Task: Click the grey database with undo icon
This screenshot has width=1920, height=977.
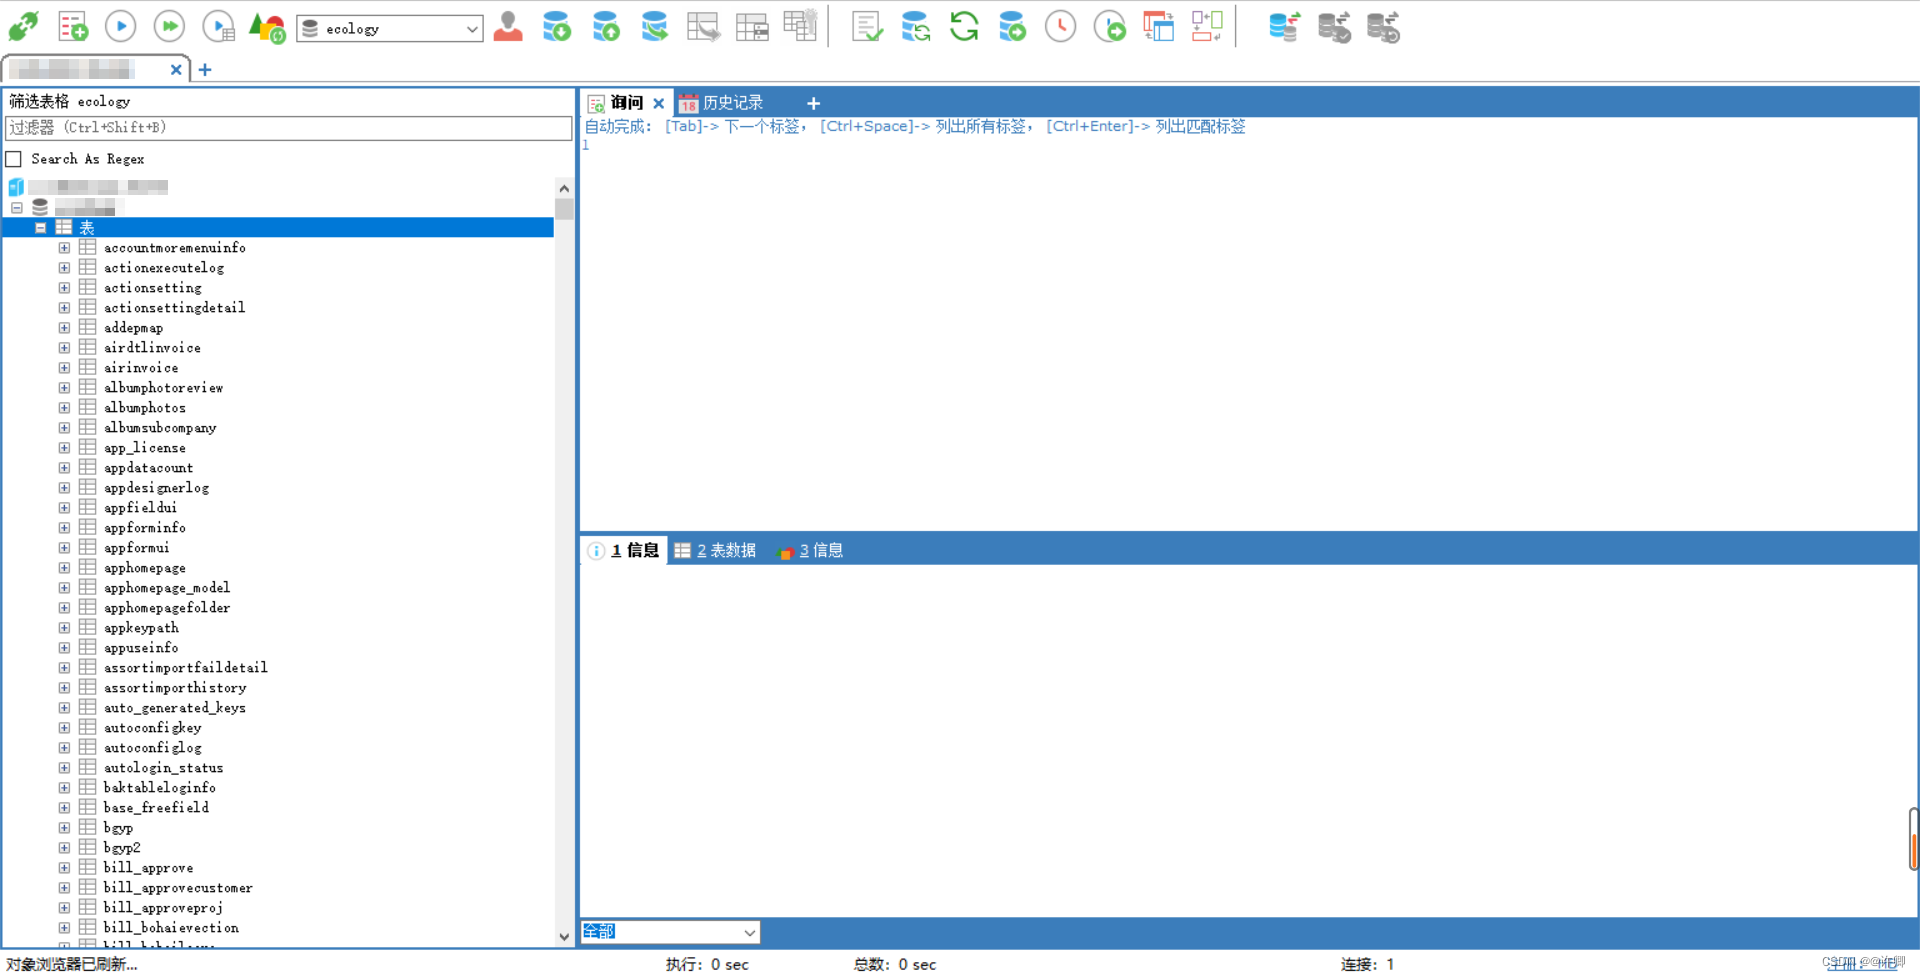Action: [x=1383, y=27]
